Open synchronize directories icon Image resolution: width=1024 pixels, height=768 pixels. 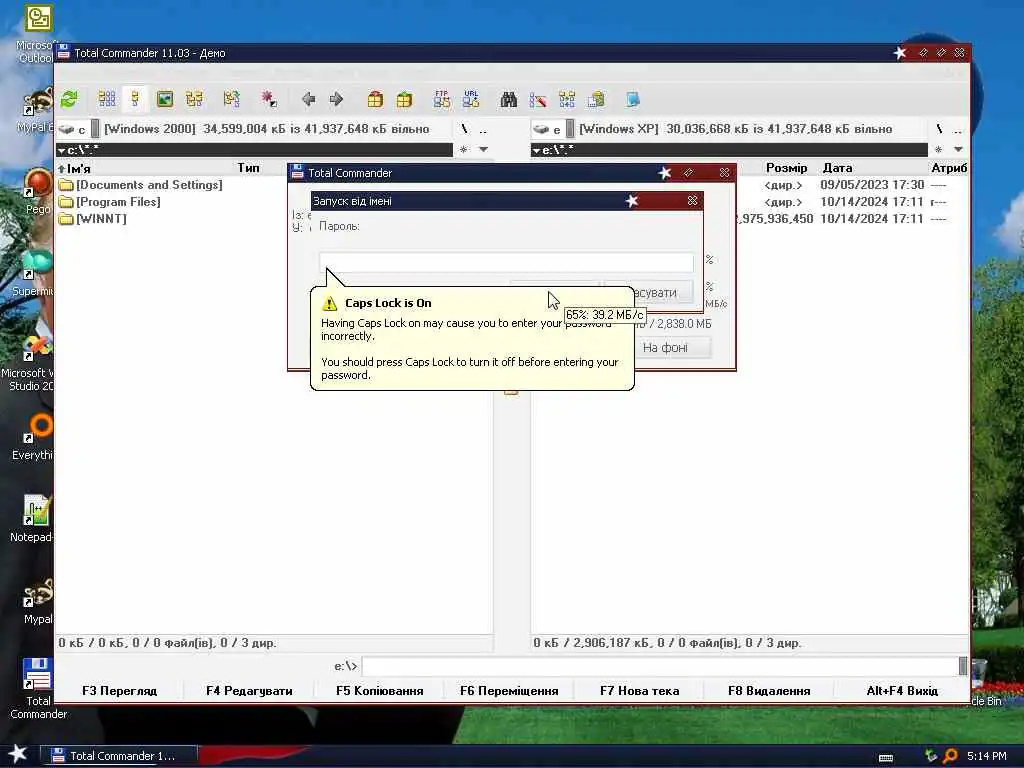pos(567,99)
